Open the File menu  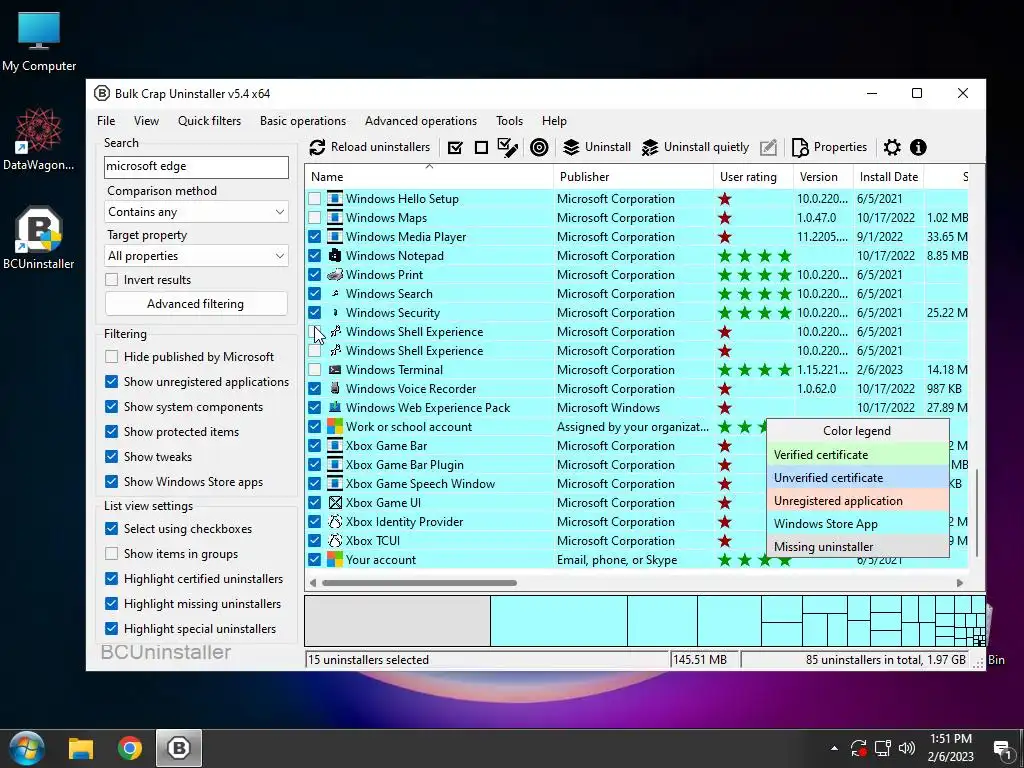(106, 121)
